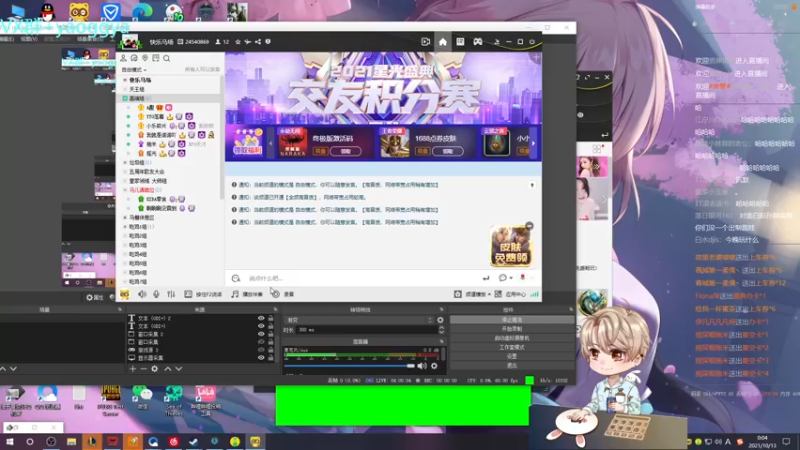This screenshot has height=450, width=800.
Task: Adjust the 300 ms duration stepper
Action: click(441, 330)
